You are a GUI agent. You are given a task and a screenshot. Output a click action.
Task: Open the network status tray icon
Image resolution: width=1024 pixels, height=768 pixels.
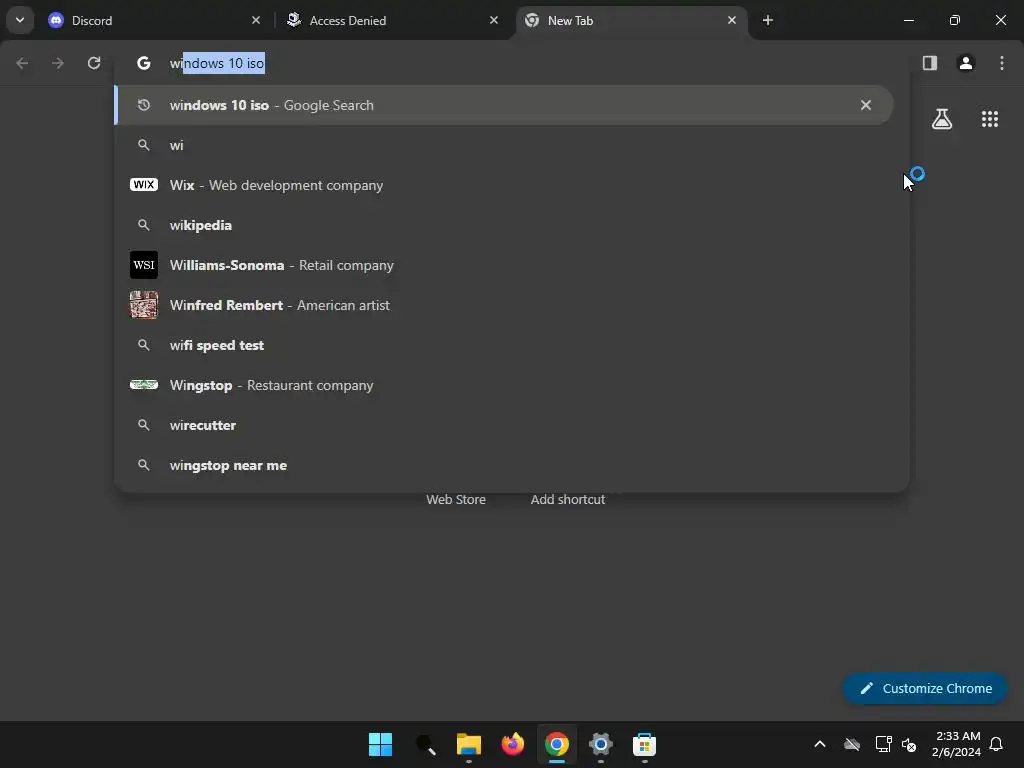(x=884, y=744)
